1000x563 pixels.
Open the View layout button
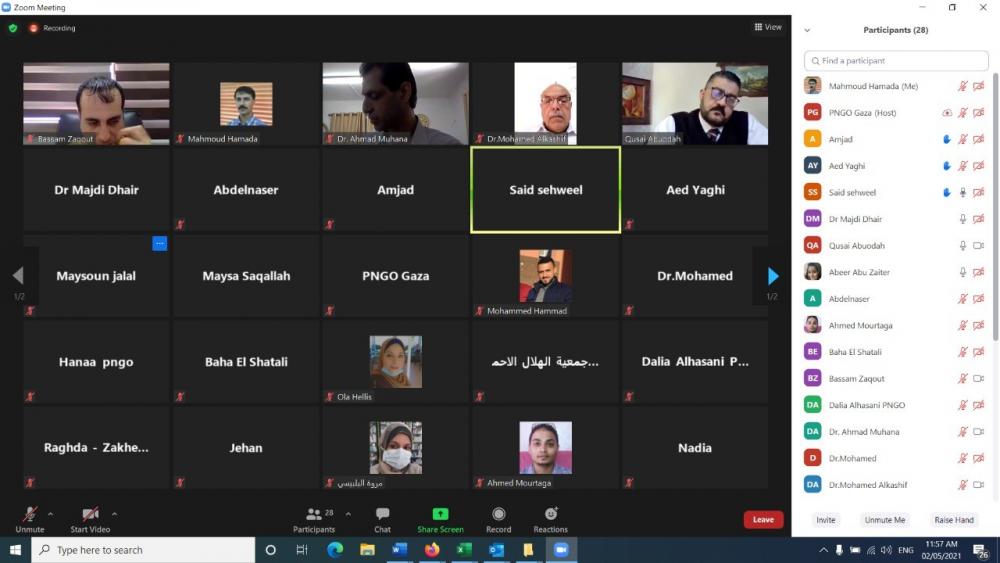[x=768, y=27]
